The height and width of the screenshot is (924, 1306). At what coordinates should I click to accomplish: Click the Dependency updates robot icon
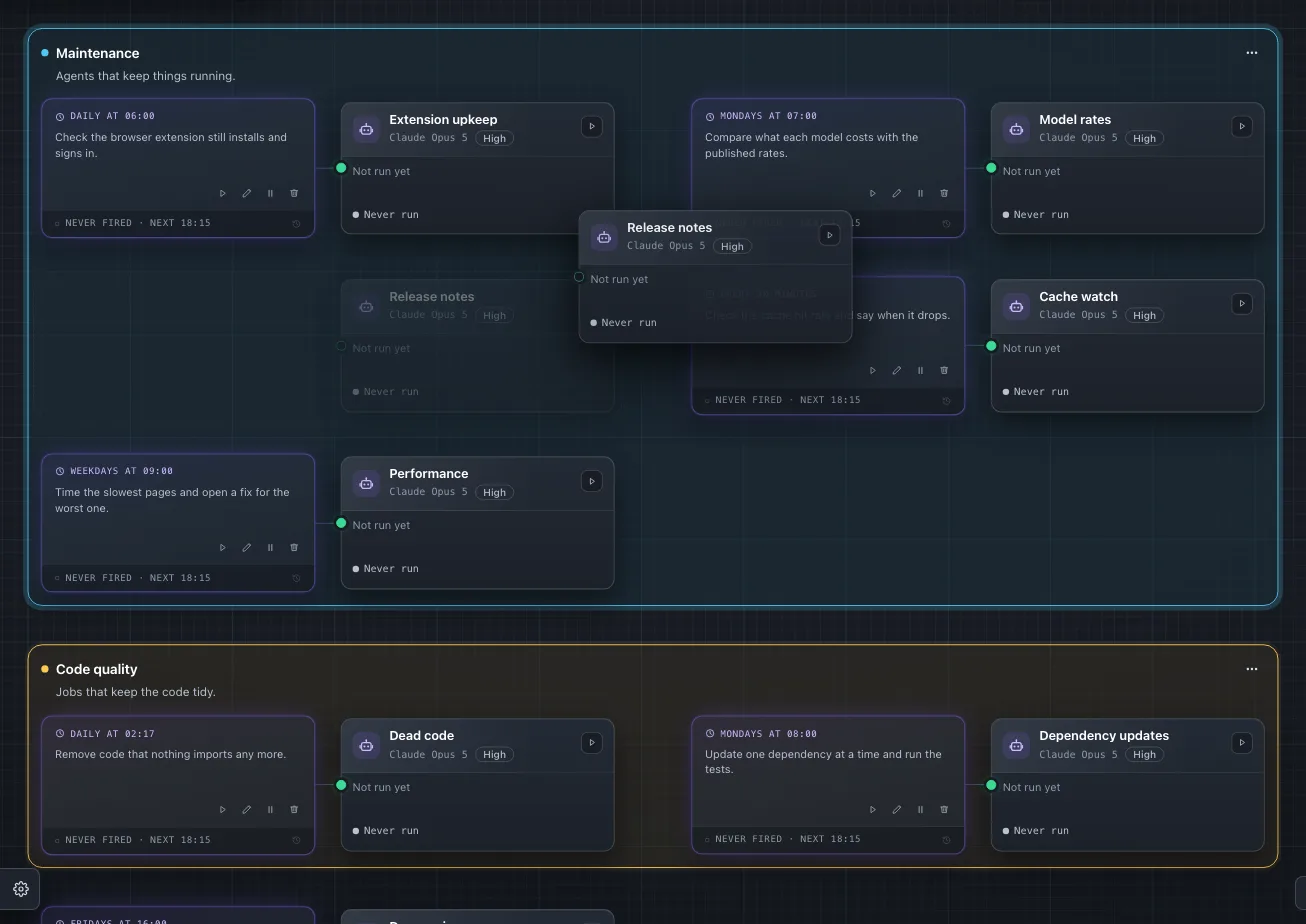pos(1016,745)
